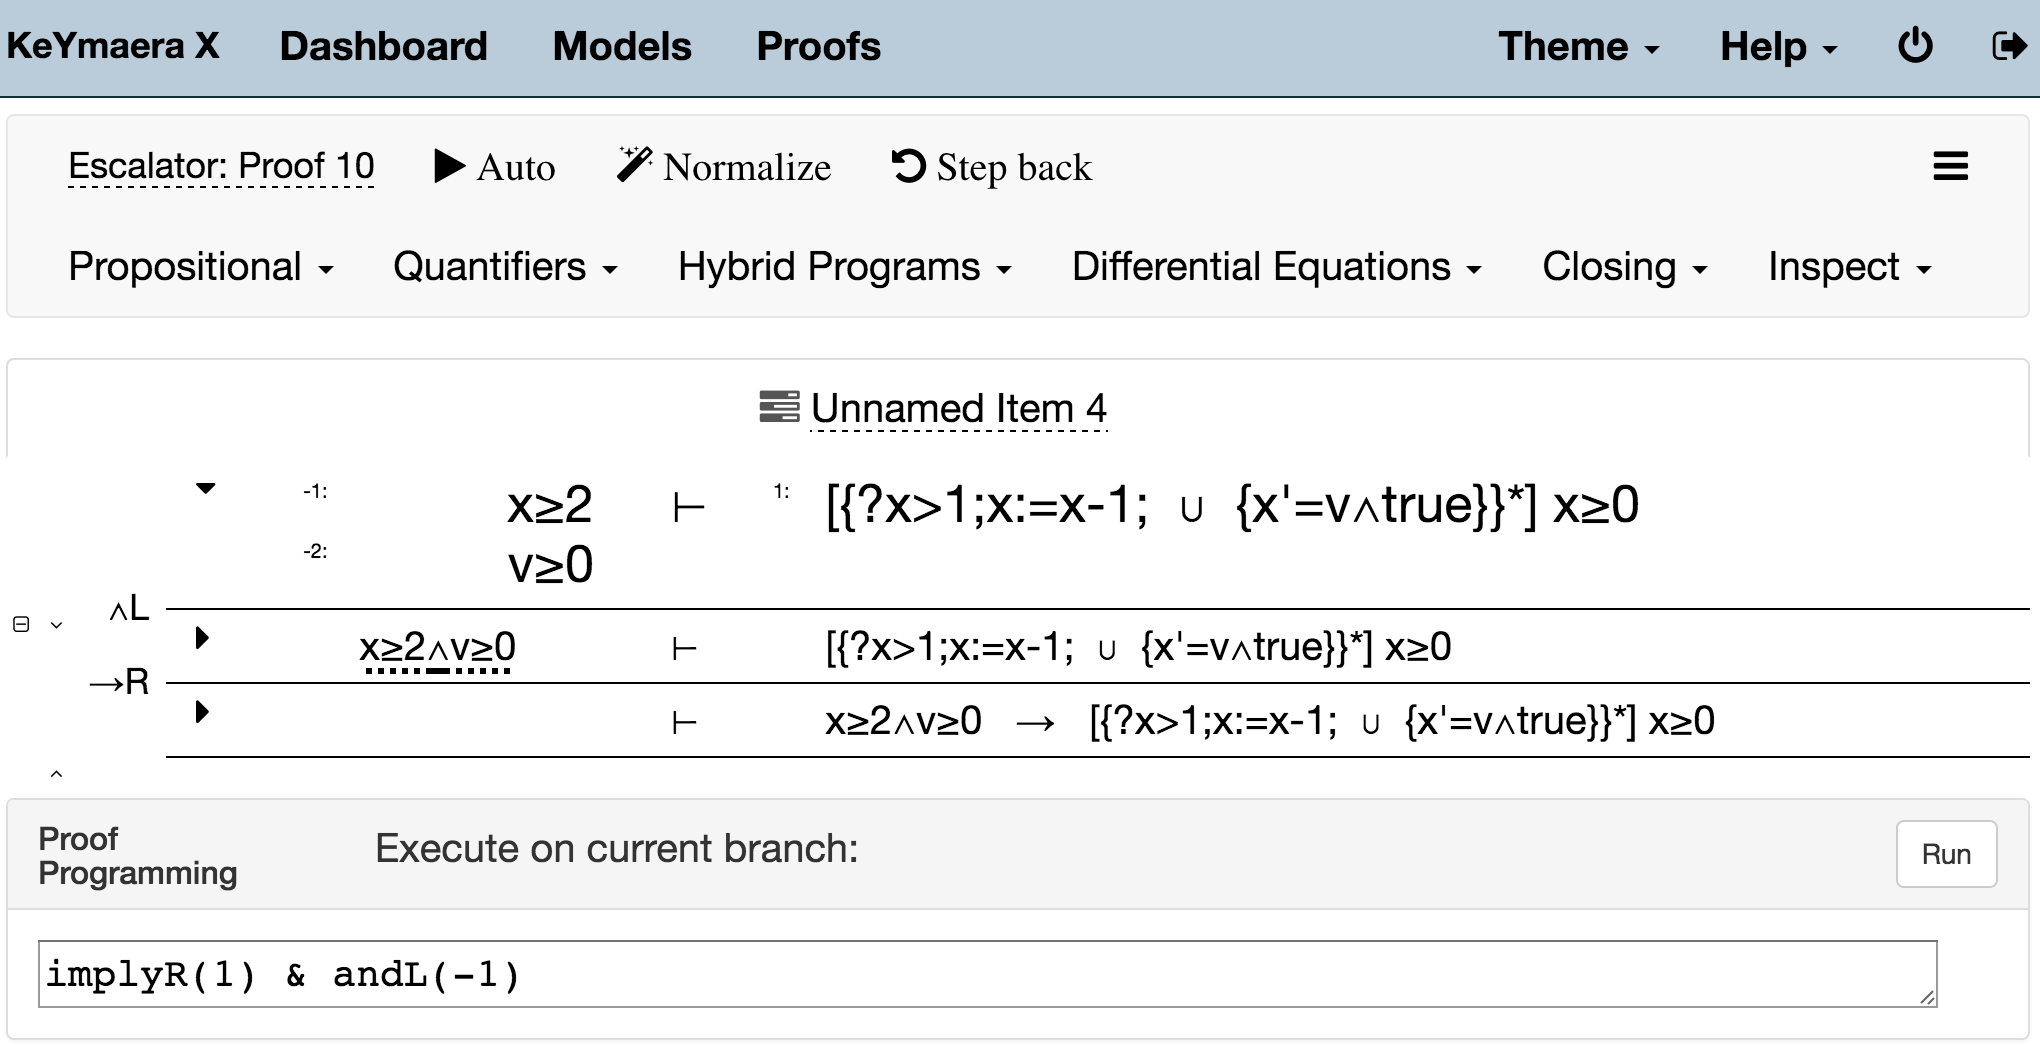Open the Propositional dropdown
This screenshot has width=2040, height=1046.
(x=200, y=267)
